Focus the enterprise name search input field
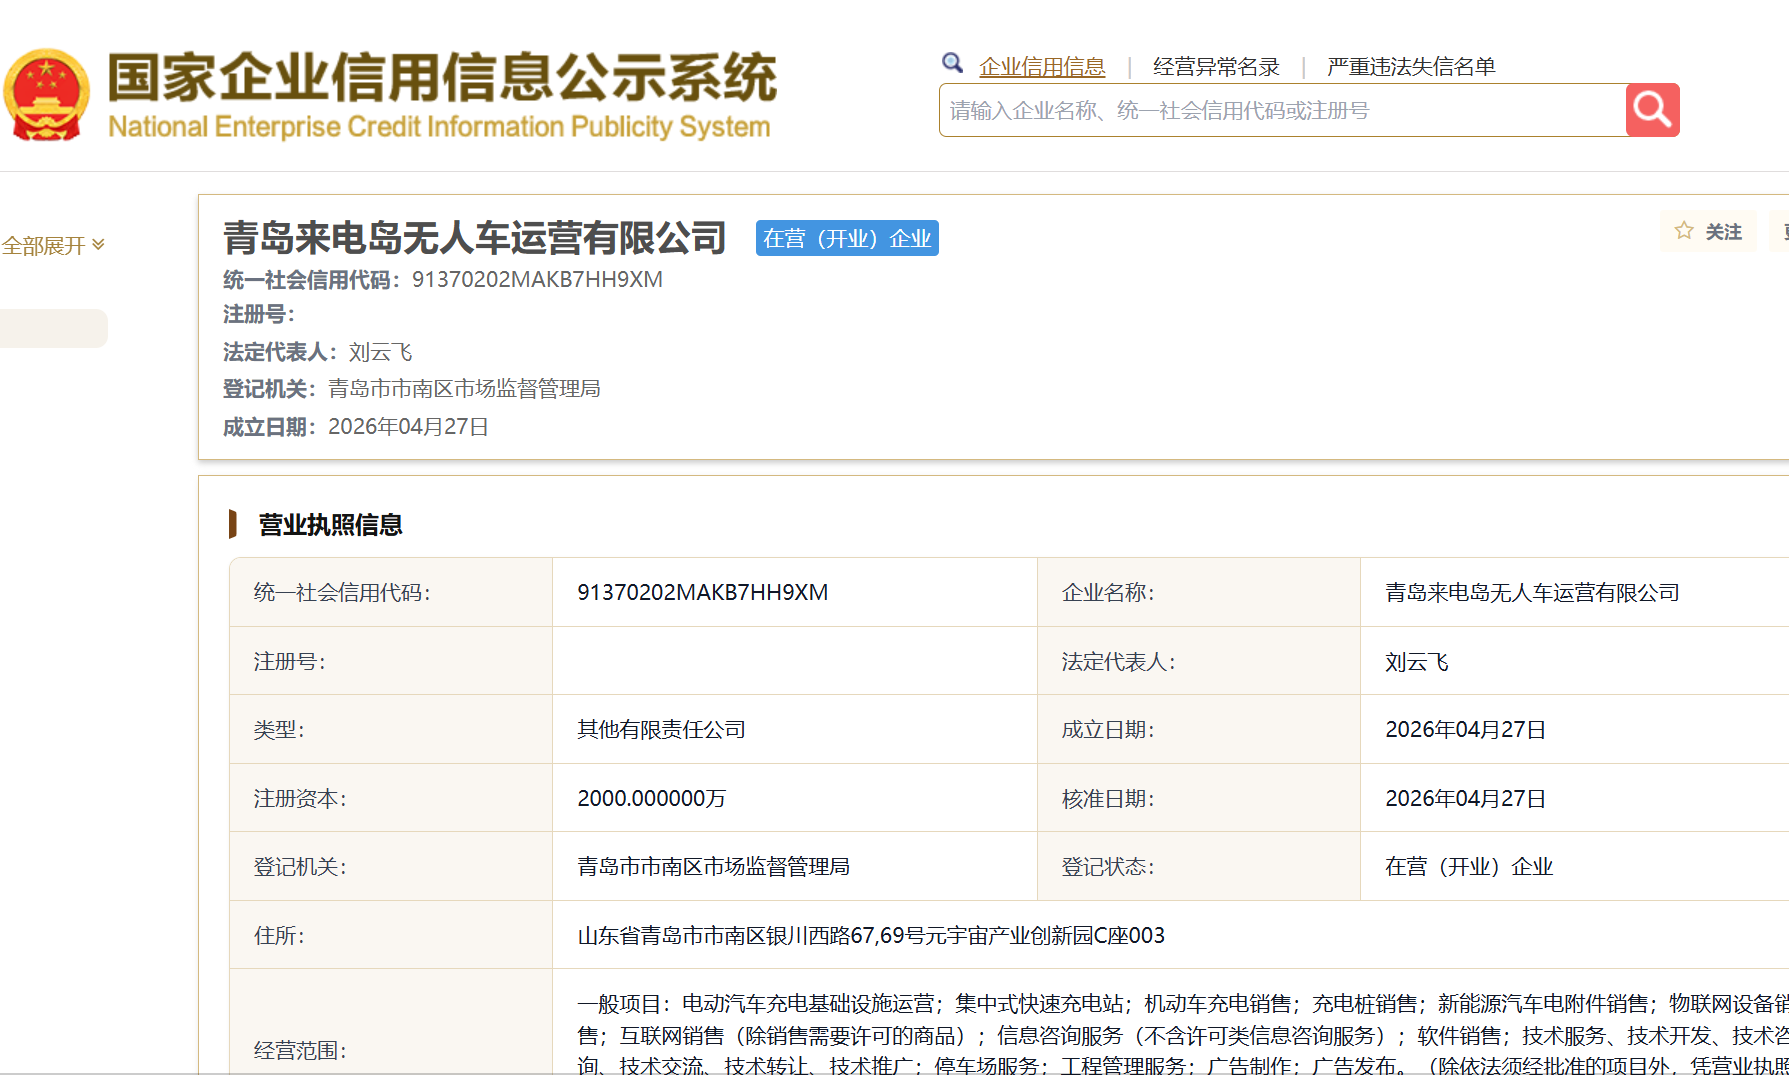 click(x=1282, y=110)
